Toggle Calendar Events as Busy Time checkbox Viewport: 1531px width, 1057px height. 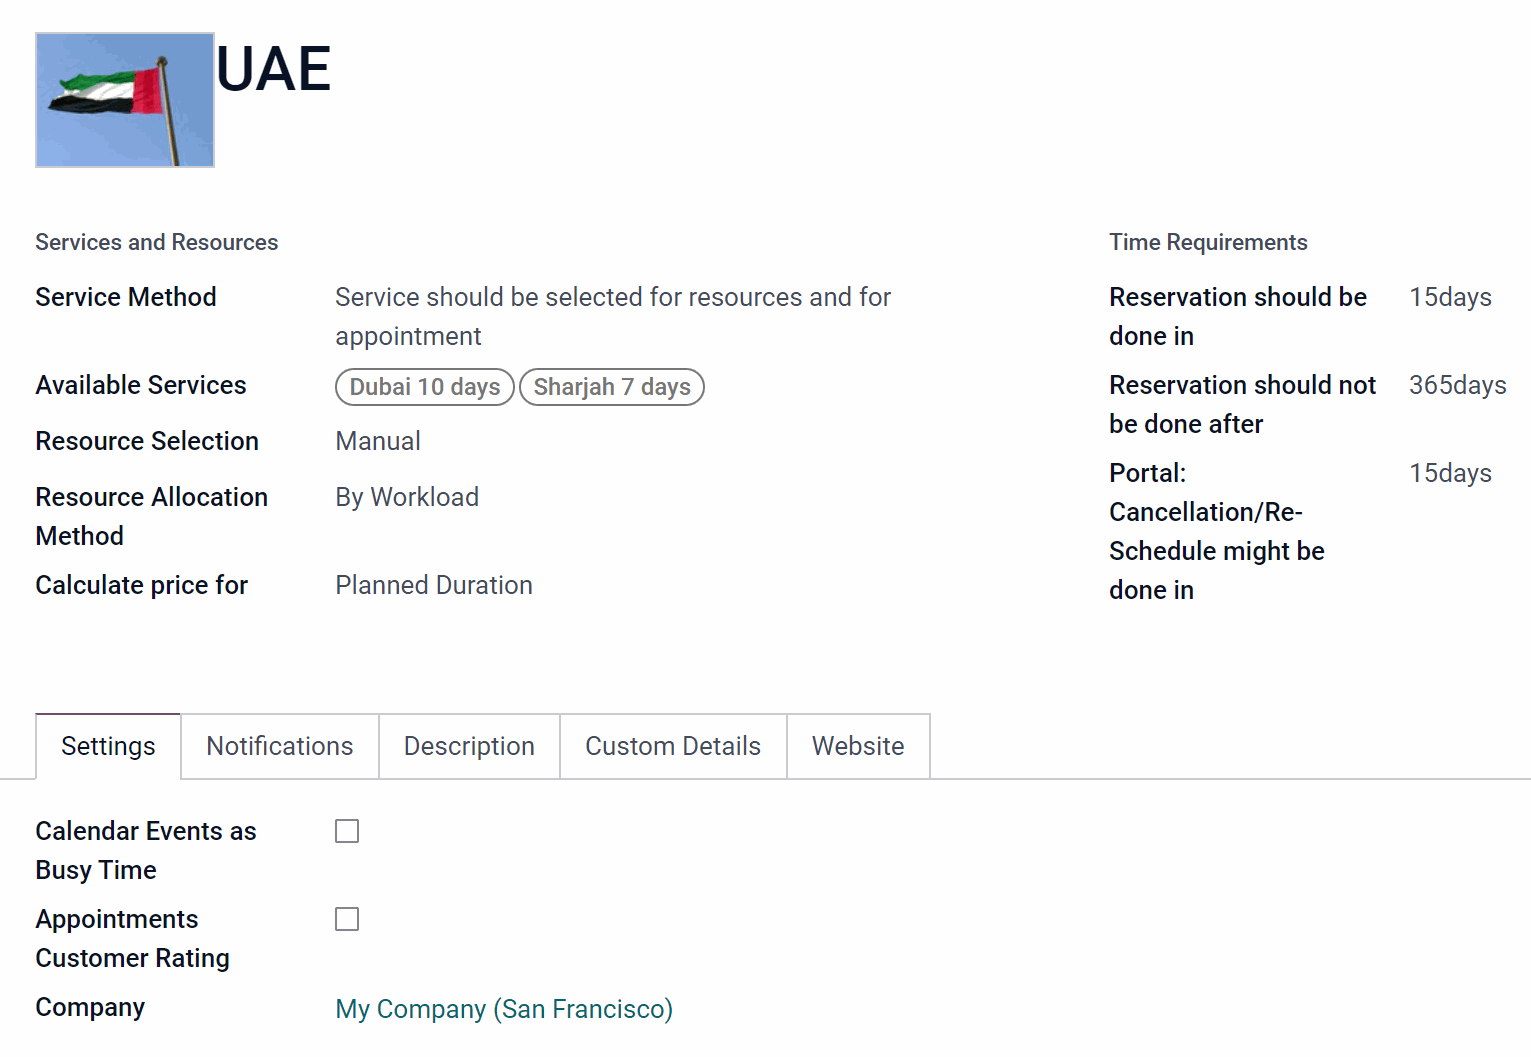(x=347, y=831)
